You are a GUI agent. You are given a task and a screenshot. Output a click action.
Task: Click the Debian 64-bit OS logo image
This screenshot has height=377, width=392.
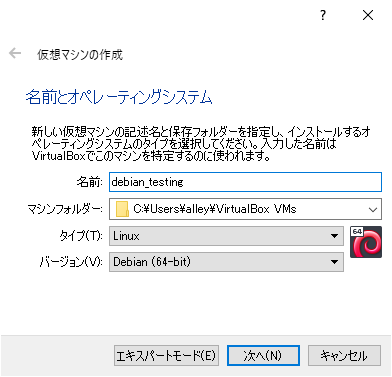coord(366,242)
